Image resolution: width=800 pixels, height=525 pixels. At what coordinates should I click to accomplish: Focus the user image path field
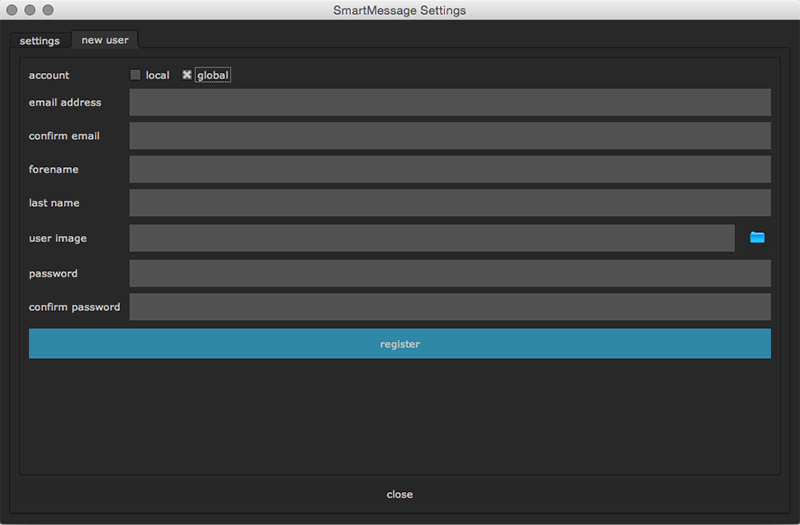pyautogui.click(x=432, y=238)
